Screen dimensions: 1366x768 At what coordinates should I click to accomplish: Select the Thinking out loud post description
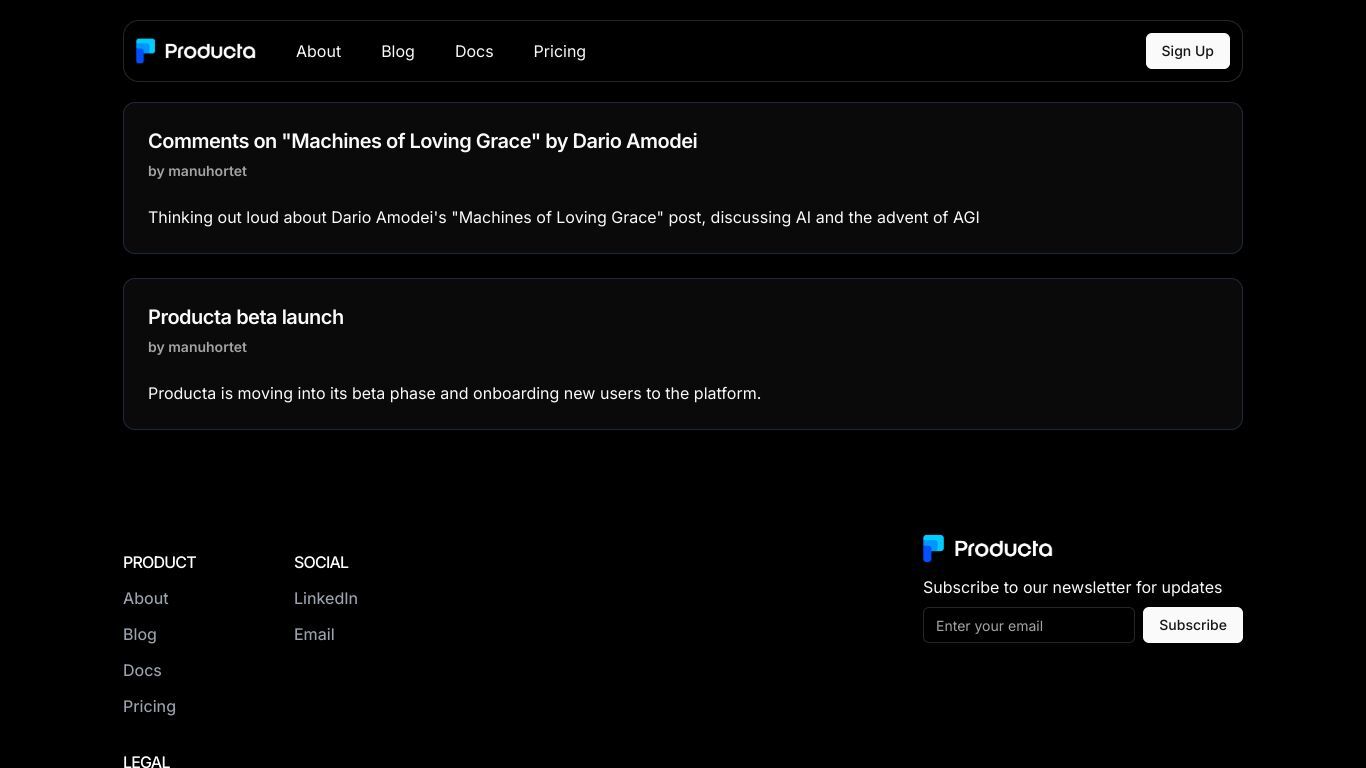(563, 217)
